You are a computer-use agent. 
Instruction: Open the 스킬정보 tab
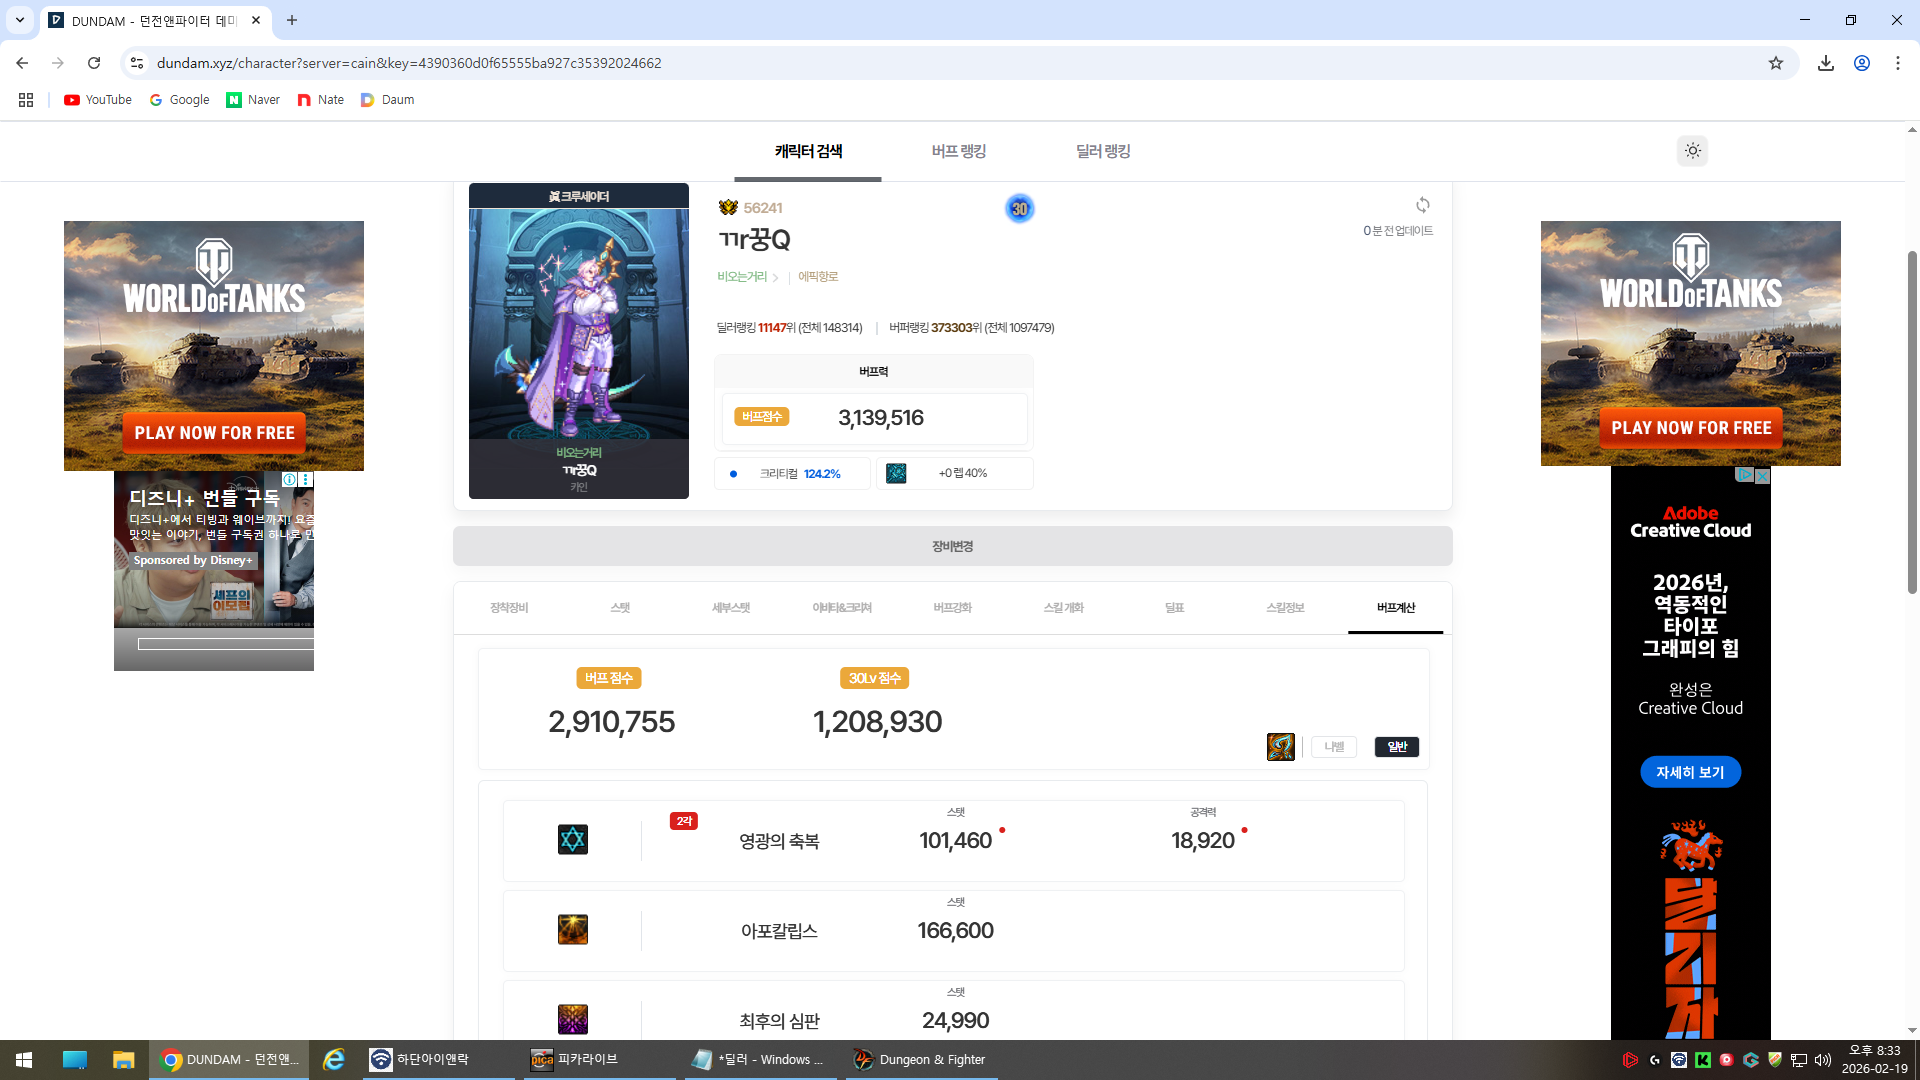(1285, 608)
